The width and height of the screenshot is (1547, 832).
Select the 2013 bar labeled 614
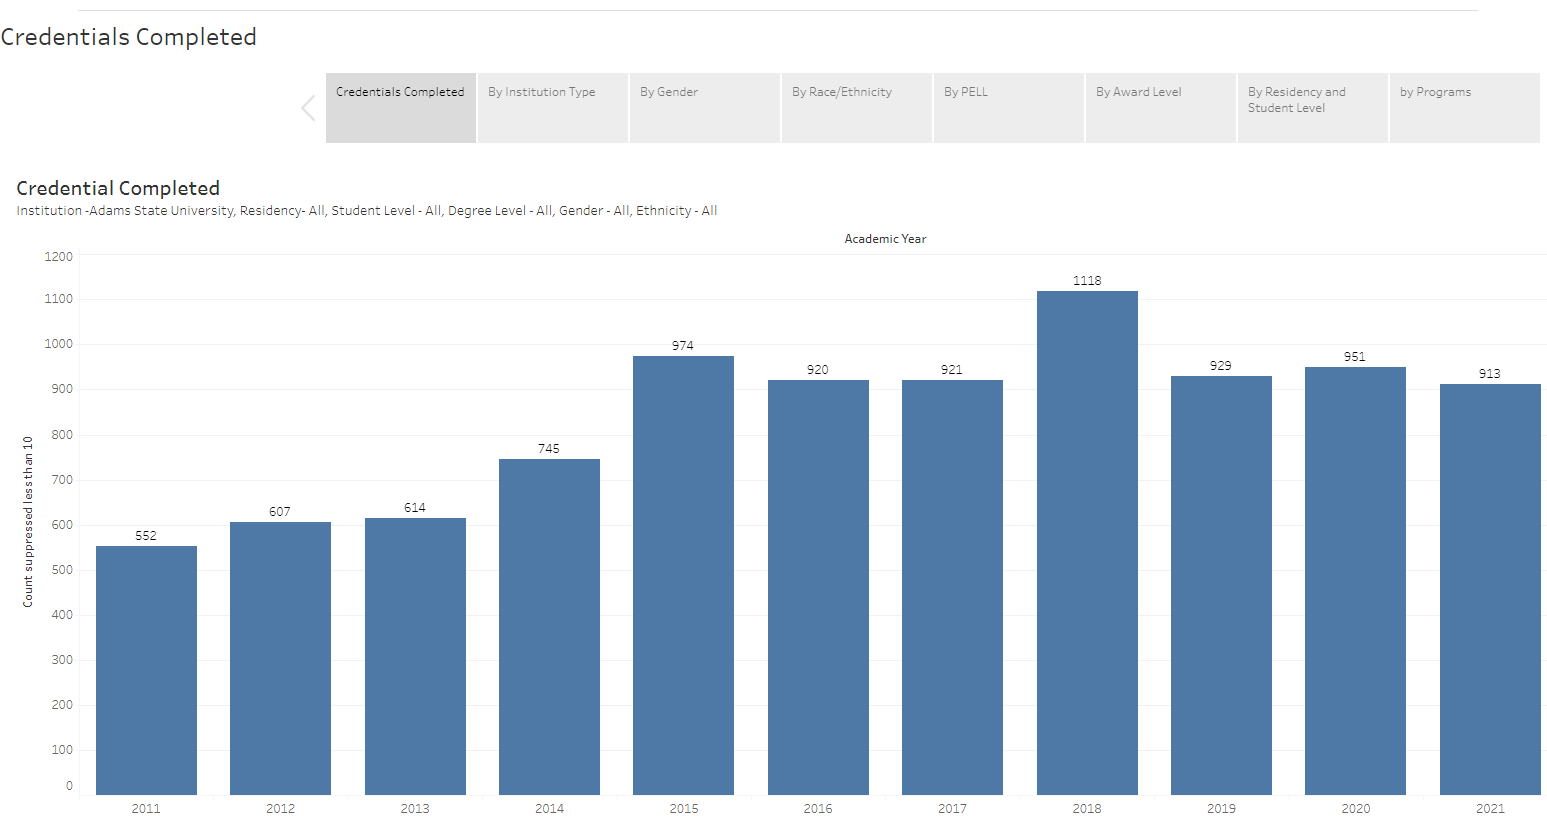(x=415, y=656)
